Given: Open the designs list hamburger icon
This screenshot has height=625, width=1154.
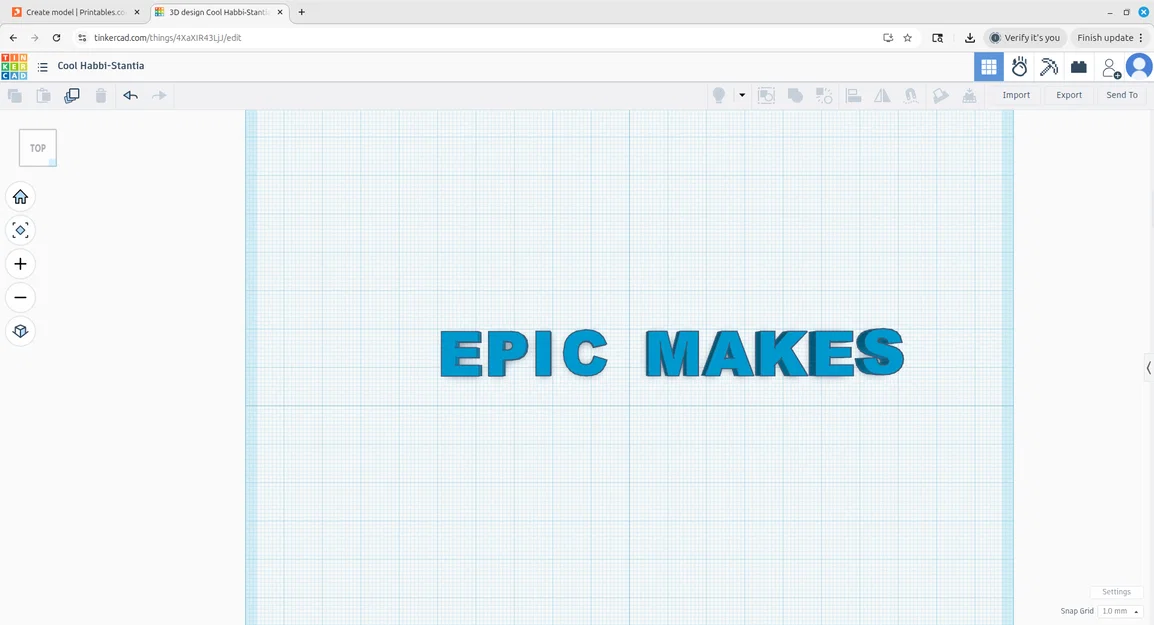Looking at the screenshot, I should [x=43, y=67].
